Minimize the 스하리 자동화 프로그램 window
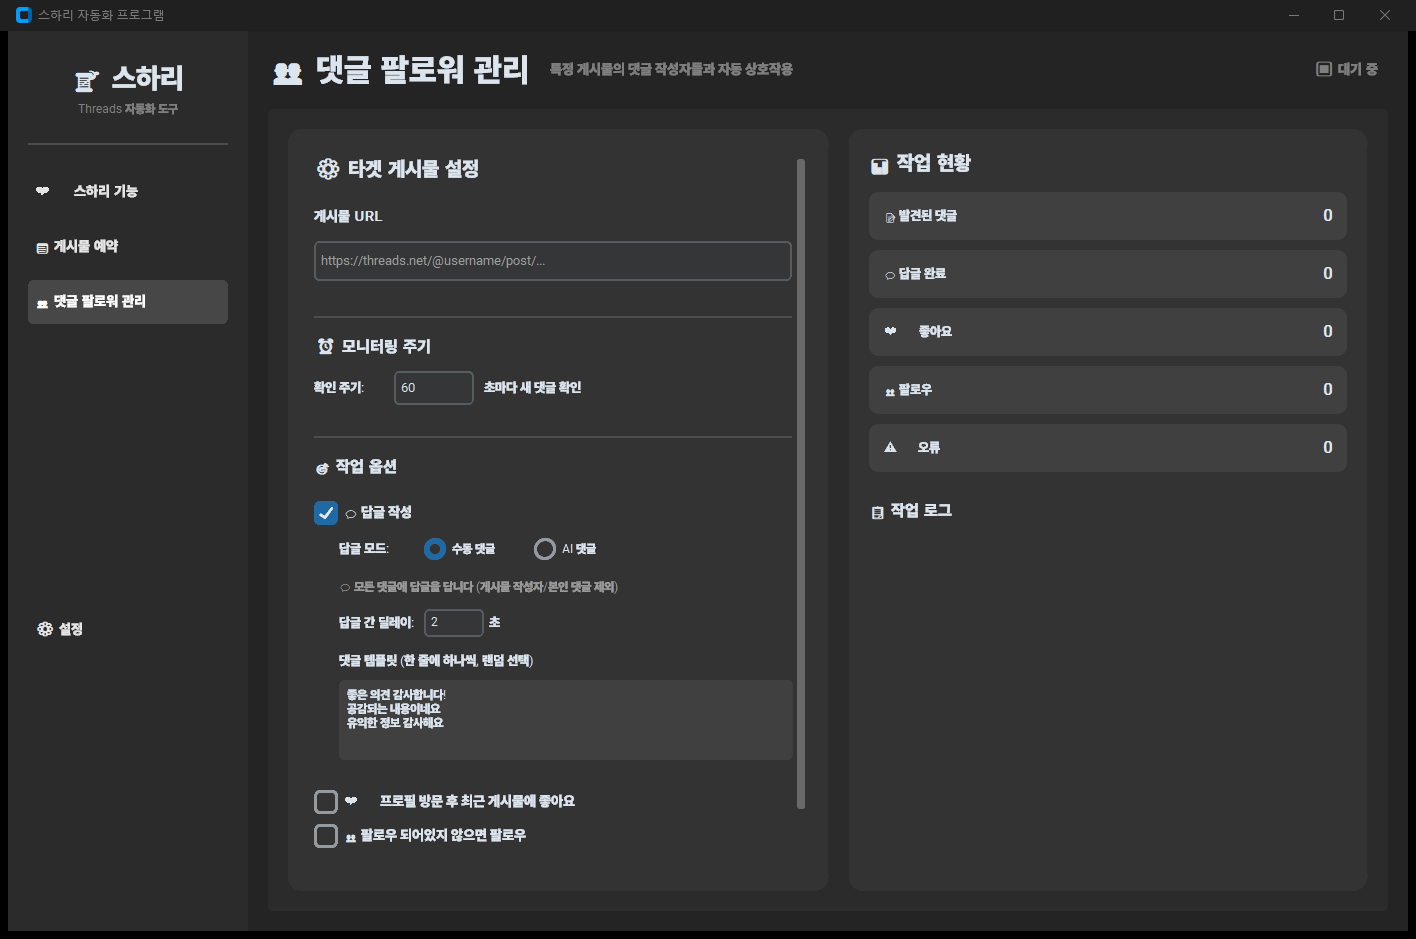Screen dimensions: 1416x939 (x=1294, y=15)
